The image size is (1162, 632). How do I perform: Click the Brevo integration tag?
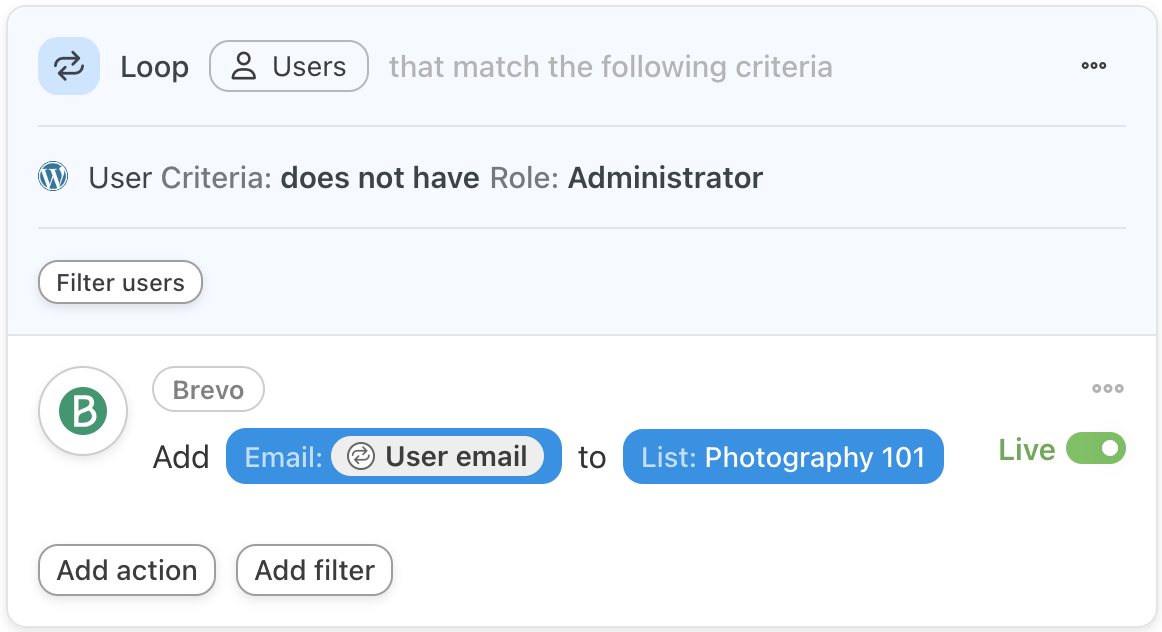208,390
